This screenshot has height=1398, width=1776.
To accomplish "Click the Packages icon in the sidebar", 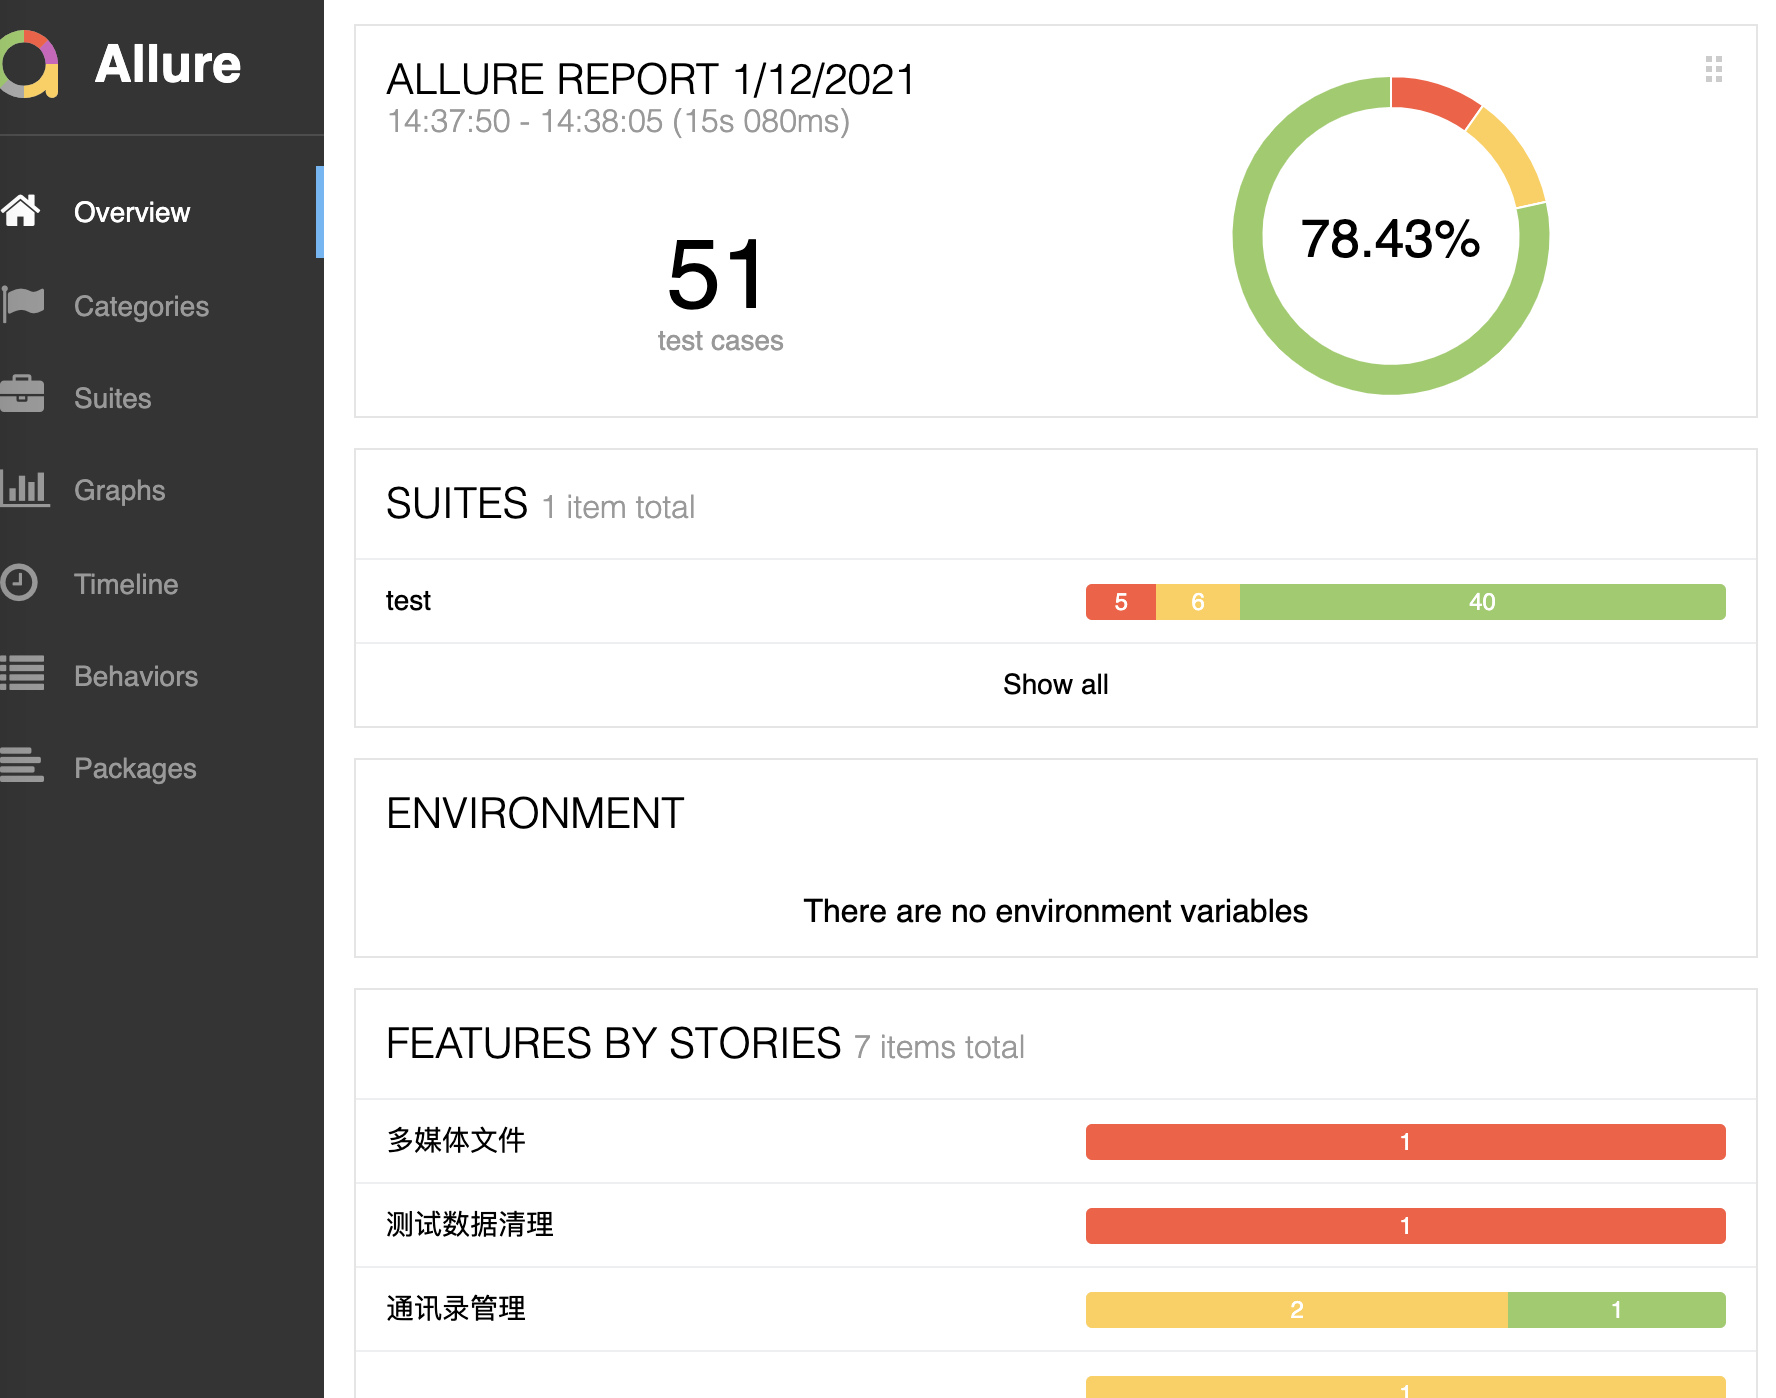I will 21,767.
